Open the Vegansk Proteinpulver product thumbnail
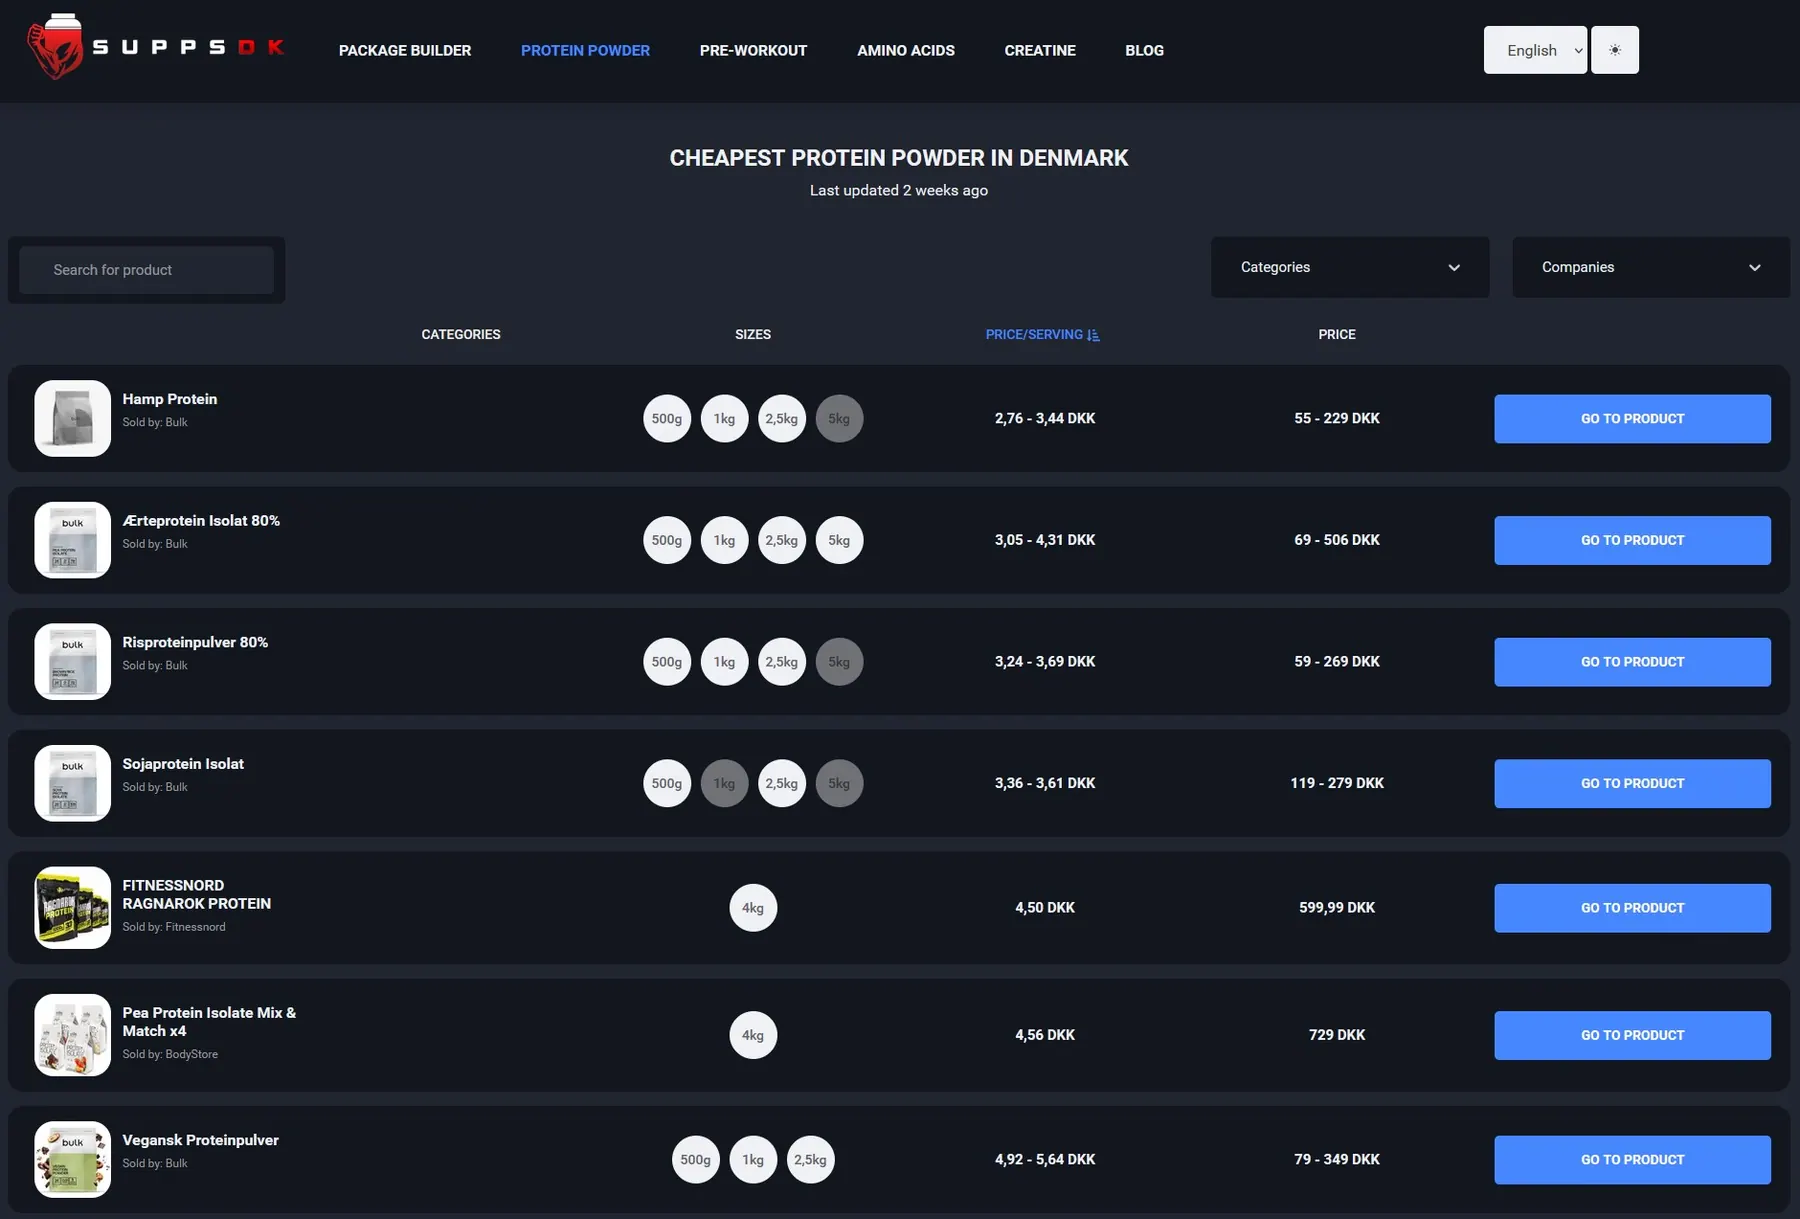The height and width of the screenshot is (1219, 1800). 73,1160
